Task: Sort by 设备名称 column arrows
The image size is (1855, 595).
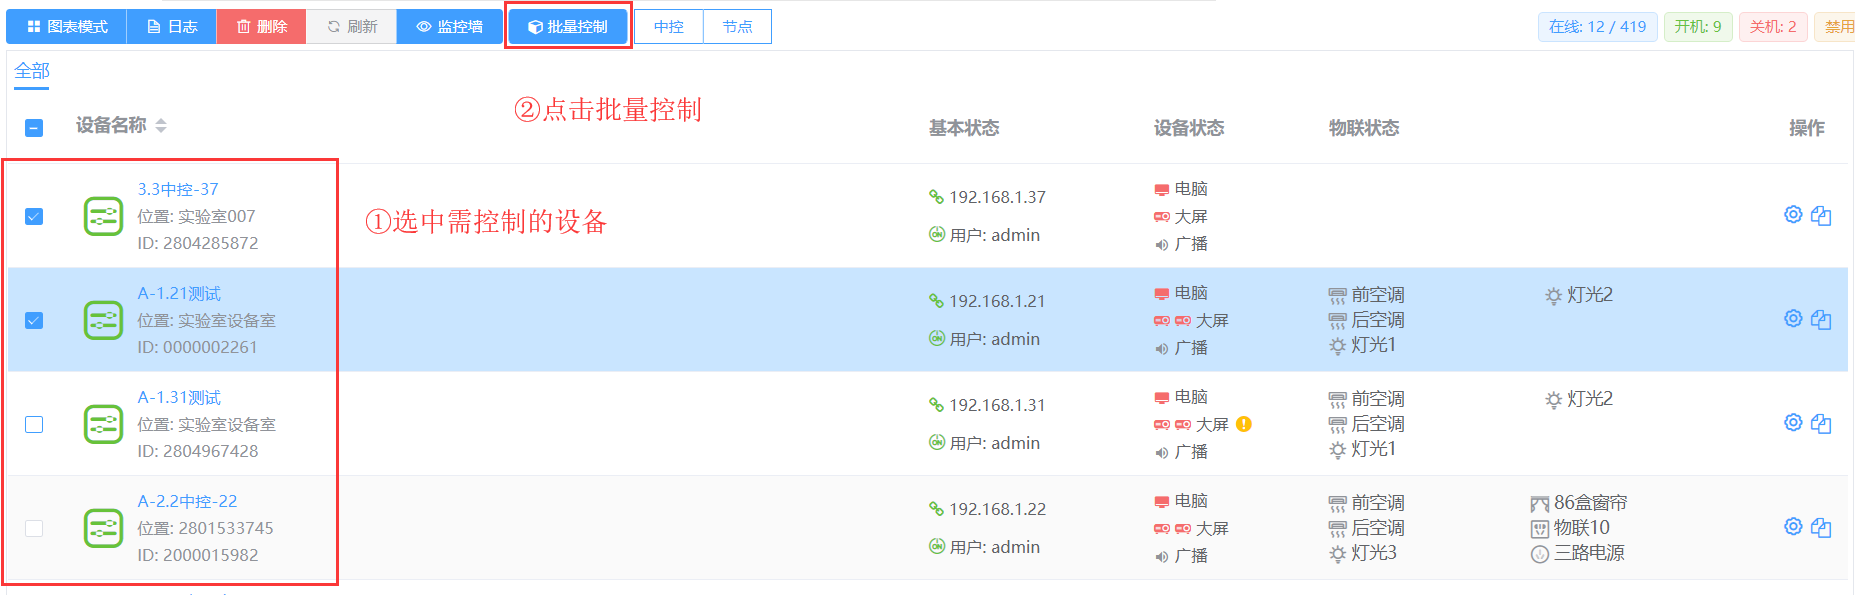Action: pyautogui.click(x=161, y=126)
